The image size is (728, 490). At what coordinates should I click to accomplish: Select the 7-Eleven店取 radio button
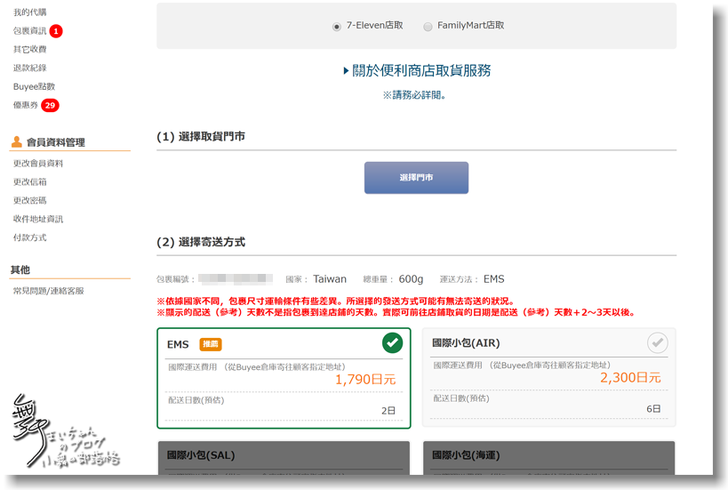pyautogui.click(x=337, y=26)
